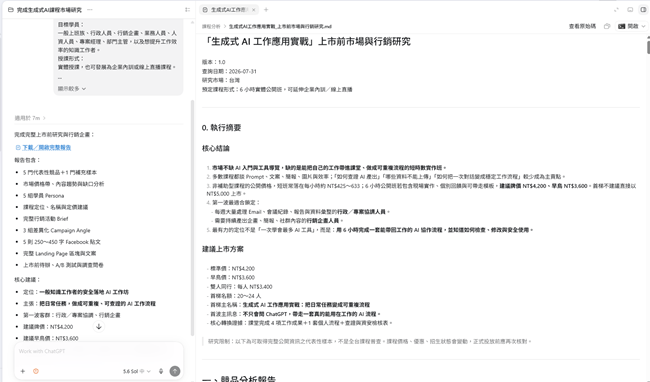Click the comment bubble icon at top right
The image size is (650, 382).
point(630,10)
